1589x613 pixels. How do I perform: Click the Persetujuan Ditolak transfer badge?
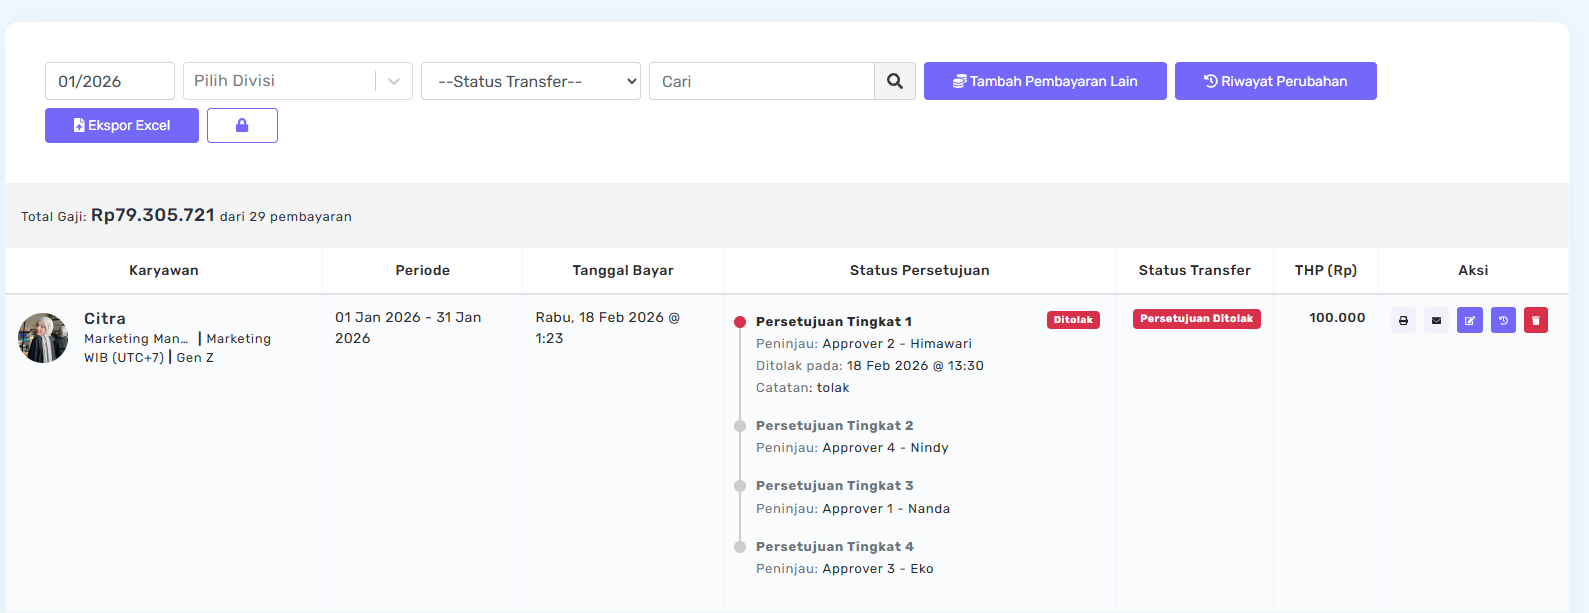click(x=1196, y=319)
